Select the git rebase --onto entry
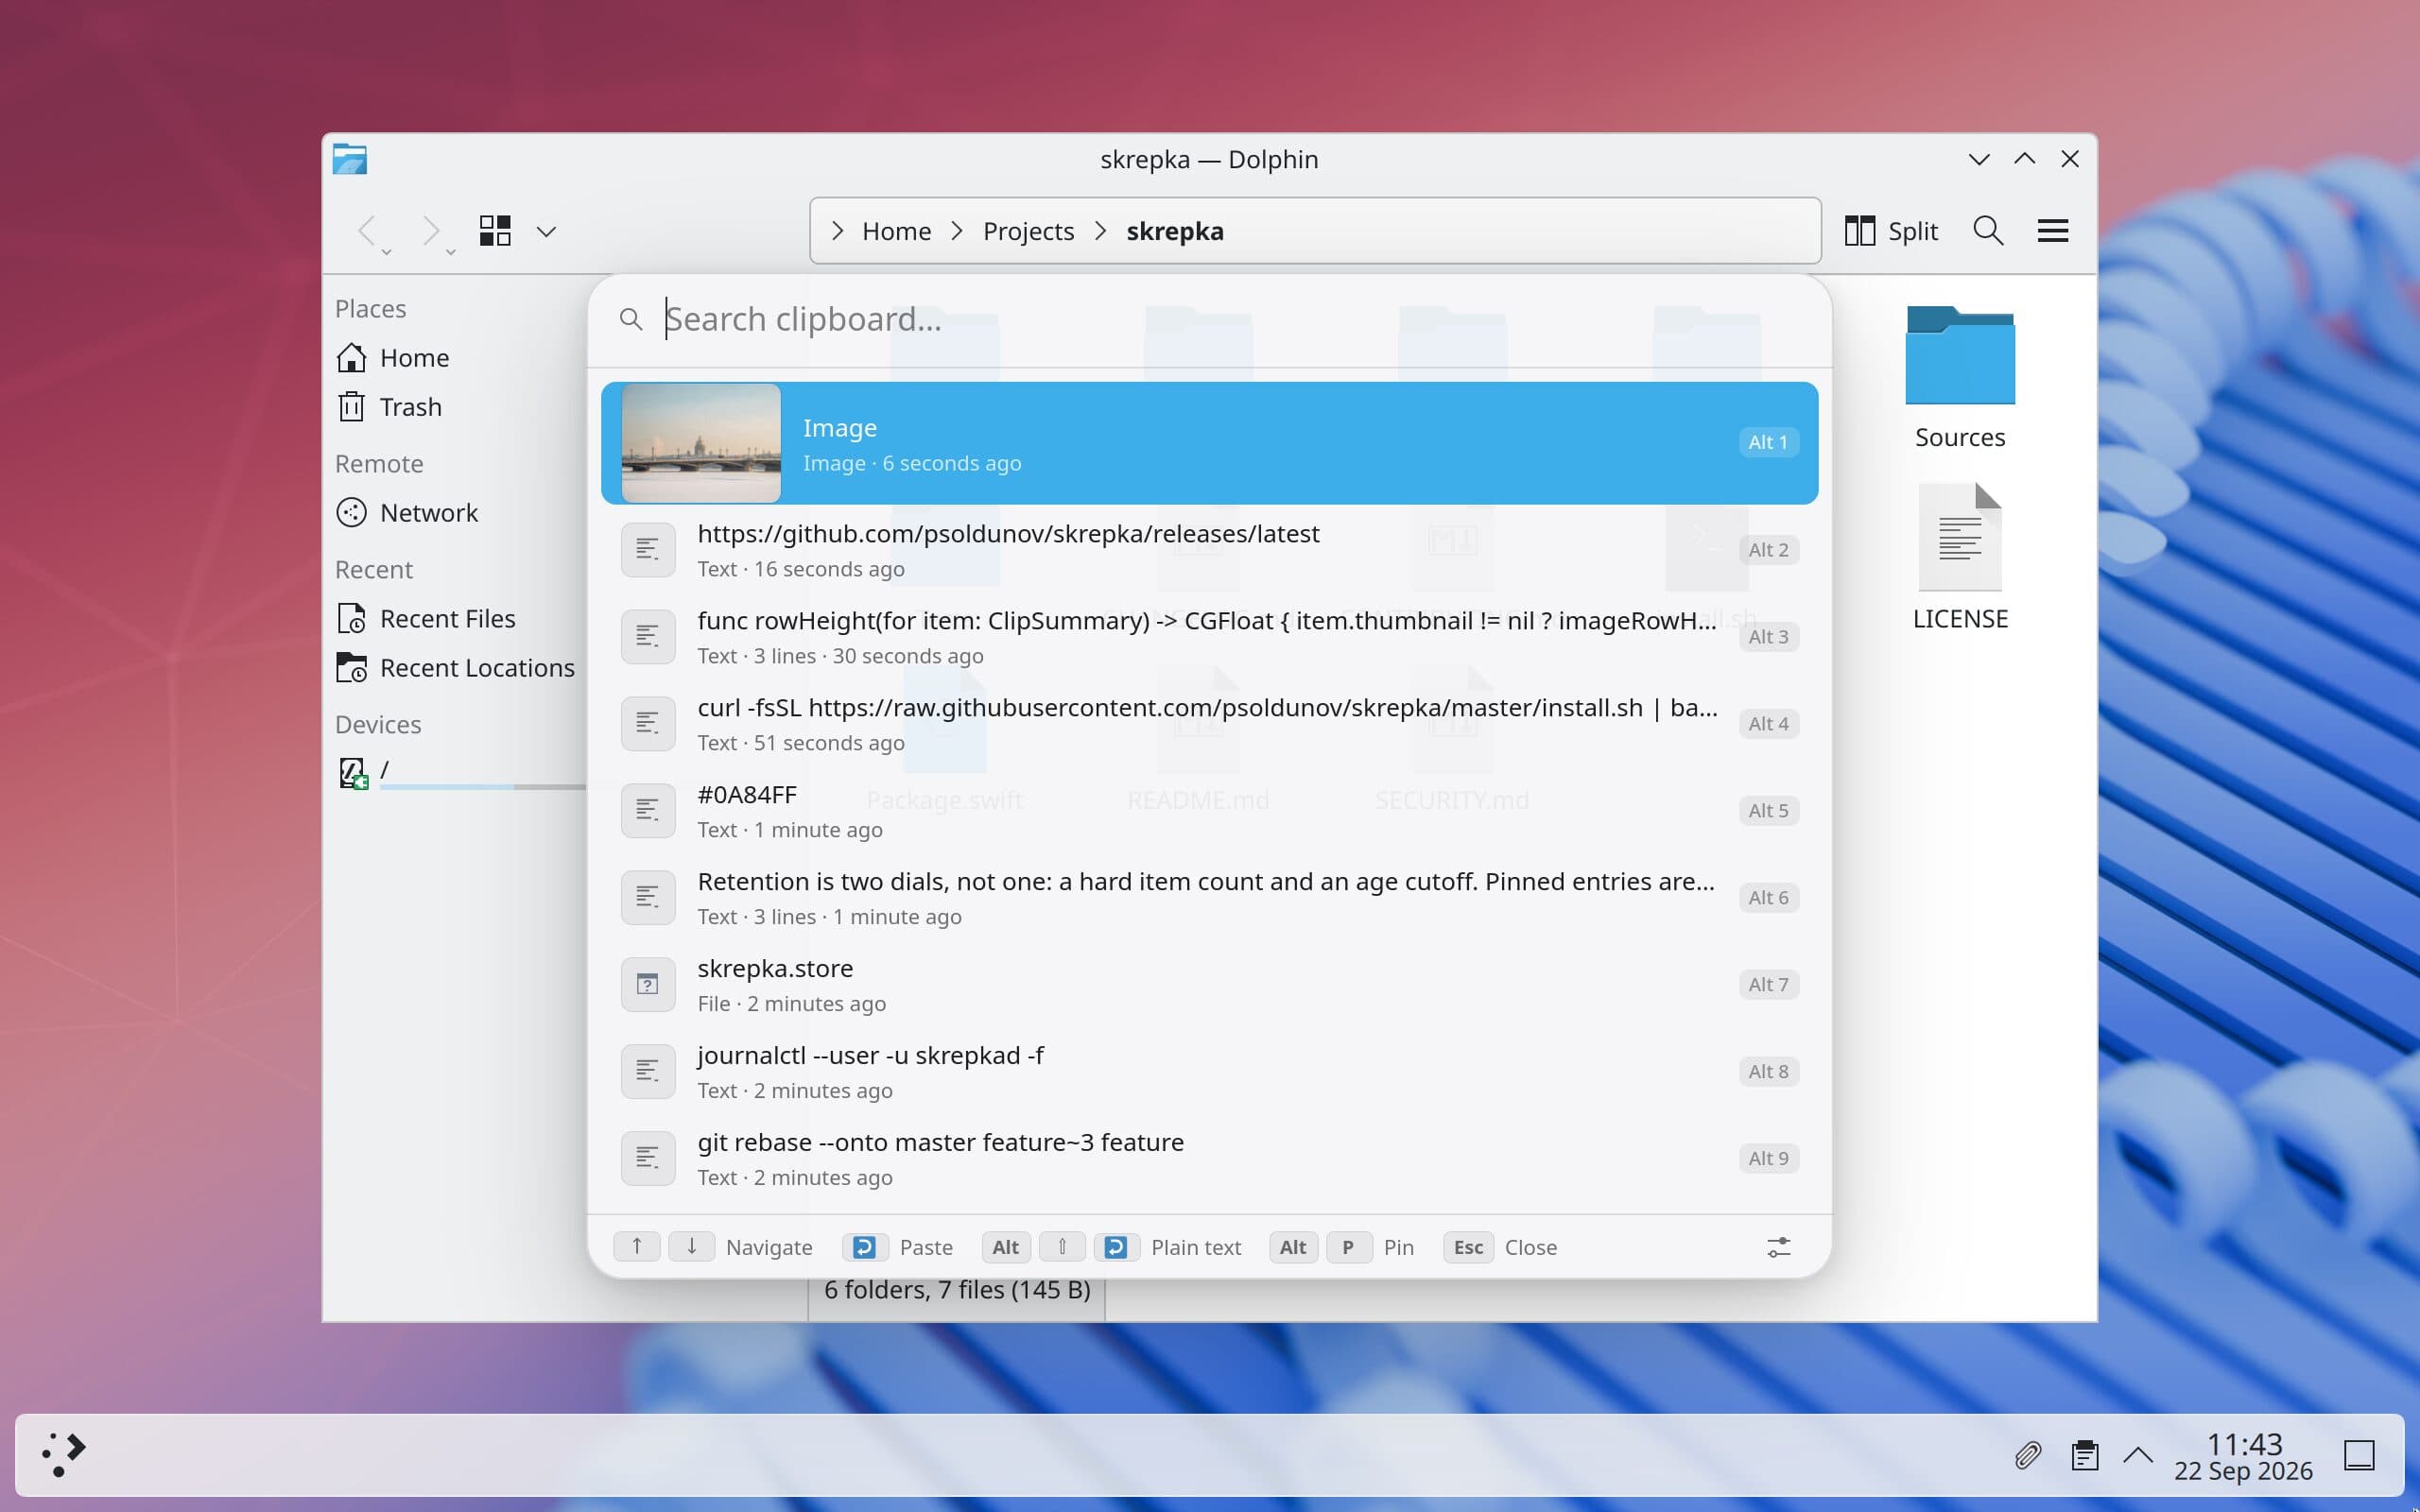 click(x=1209, y=1159)
